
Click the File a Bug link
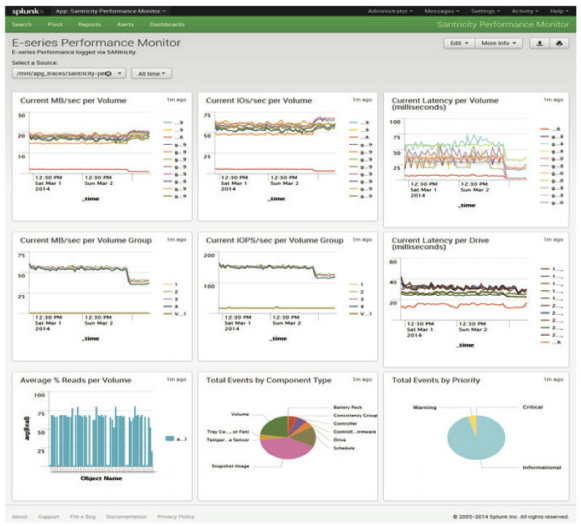[83, 517]
